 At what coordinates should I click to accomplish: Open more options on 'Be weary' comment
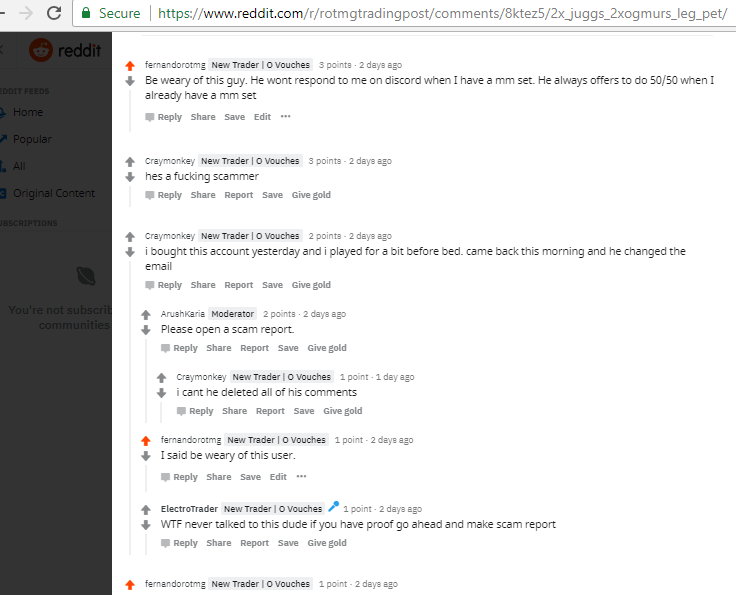[285, 116]
